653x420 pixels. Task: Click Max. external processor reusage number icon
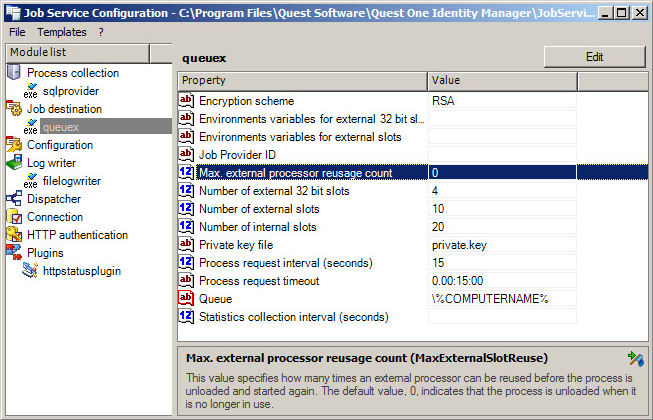point(186,172)
